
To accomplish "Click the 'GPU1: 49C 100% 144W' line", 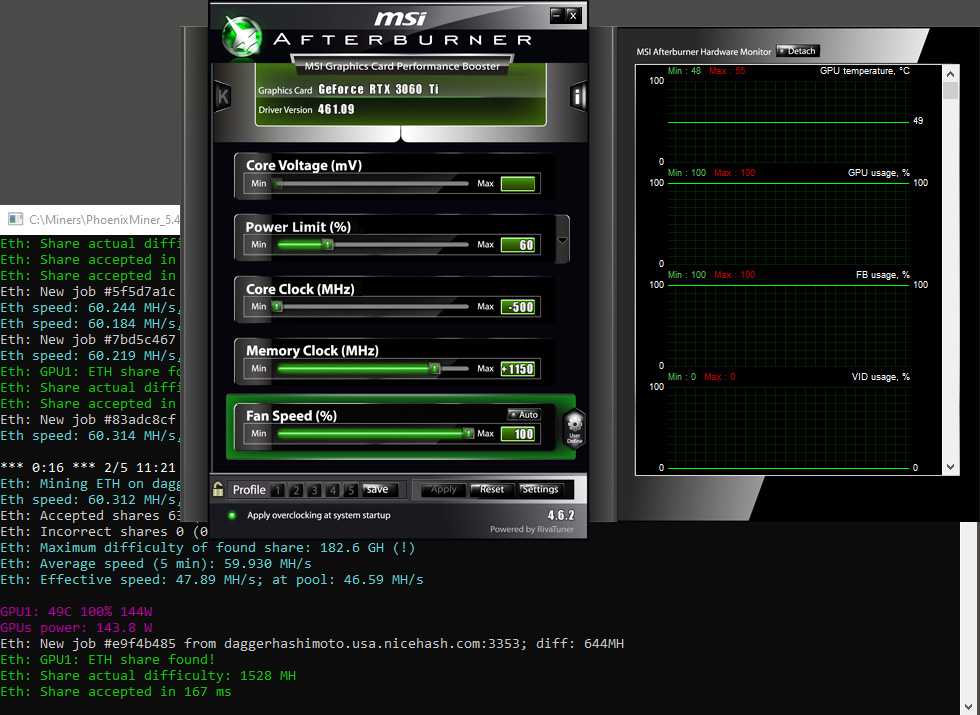I will tap(76, 611).
